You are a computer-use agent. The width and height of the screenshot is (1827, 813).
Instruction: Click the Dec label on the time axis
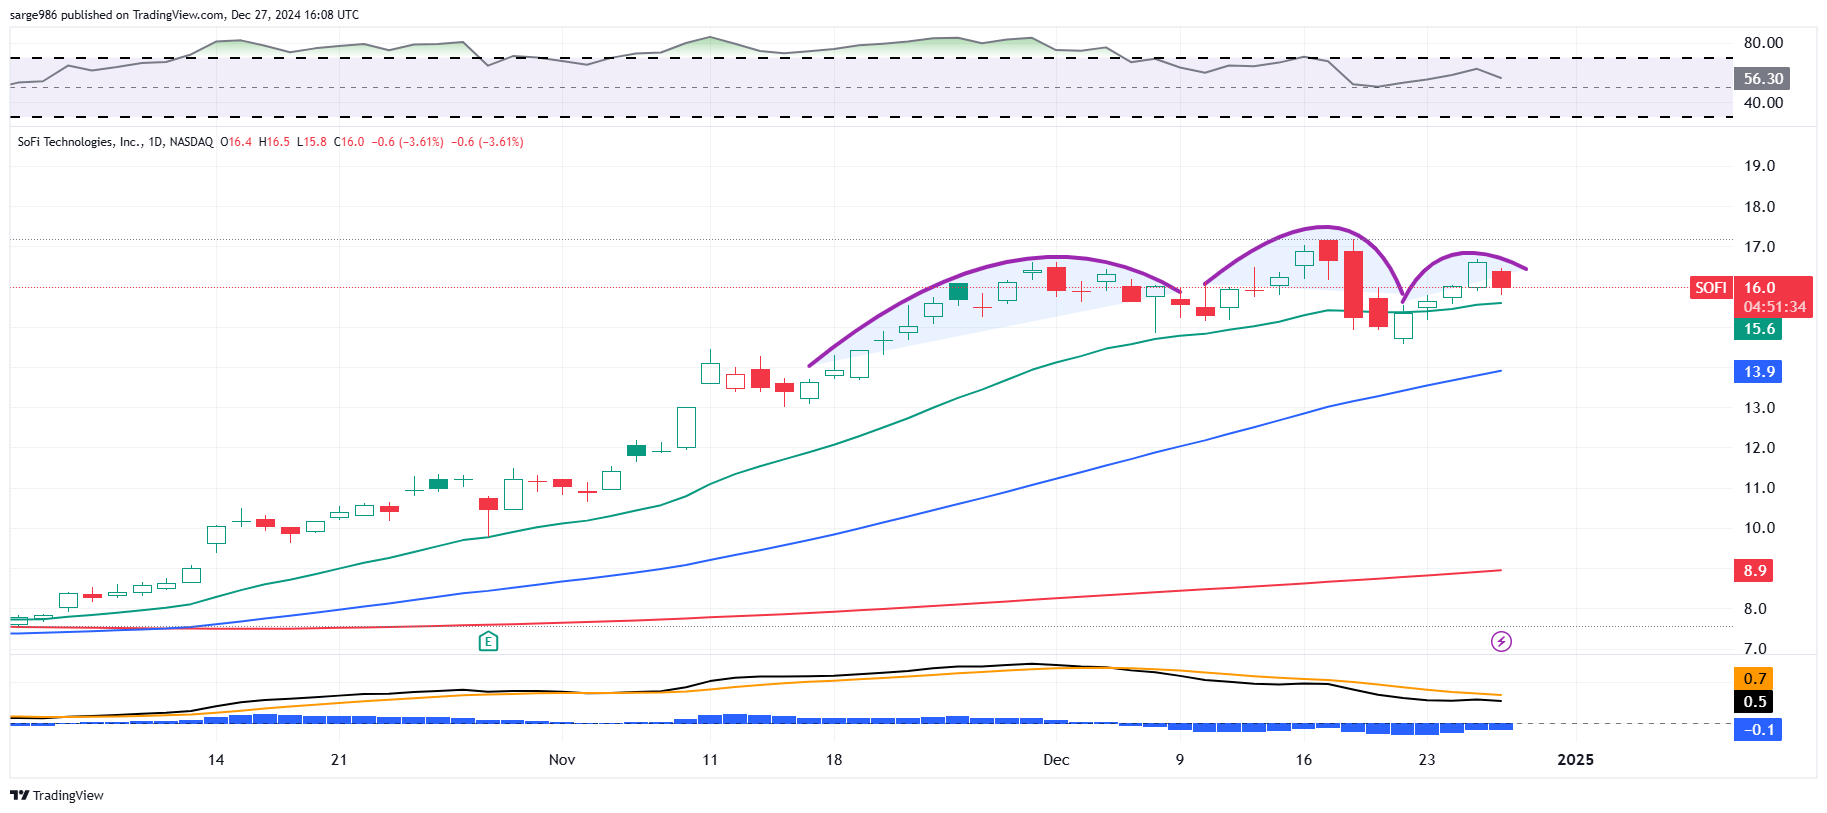pos(1056,760)
